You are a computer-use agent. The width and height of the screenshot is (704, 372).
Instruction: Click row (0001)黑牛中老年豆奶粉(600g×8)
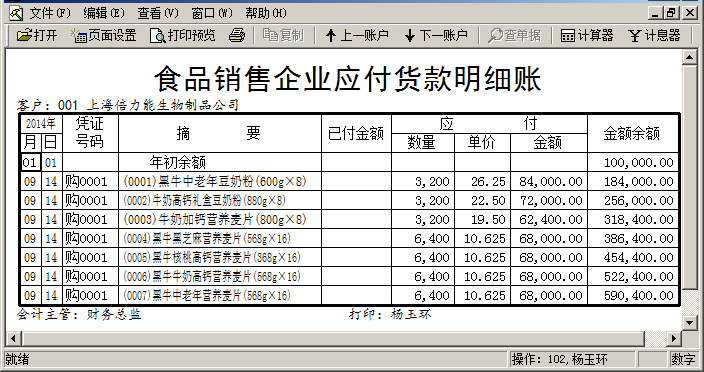coord(349,181)
